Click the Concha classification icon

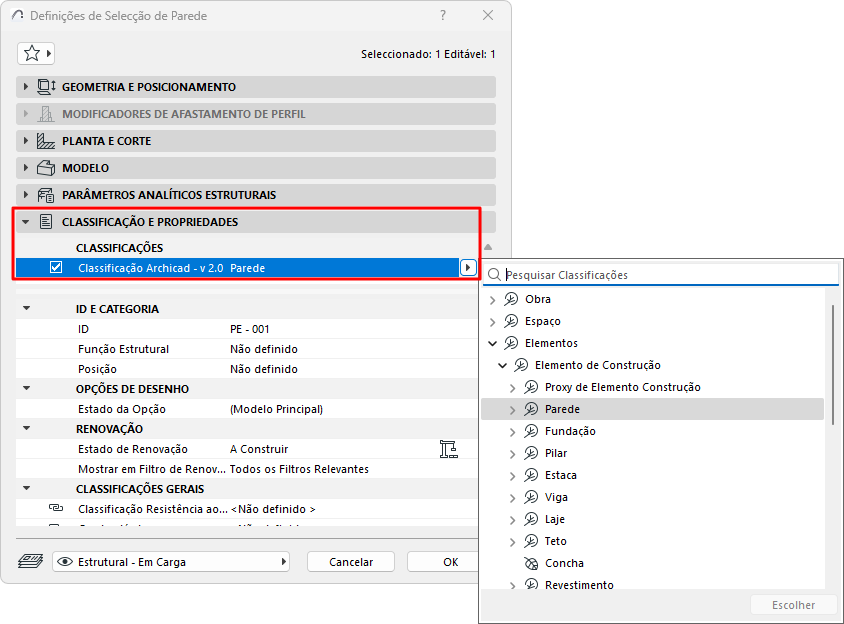pyautogui.click(x=531, y=563)
